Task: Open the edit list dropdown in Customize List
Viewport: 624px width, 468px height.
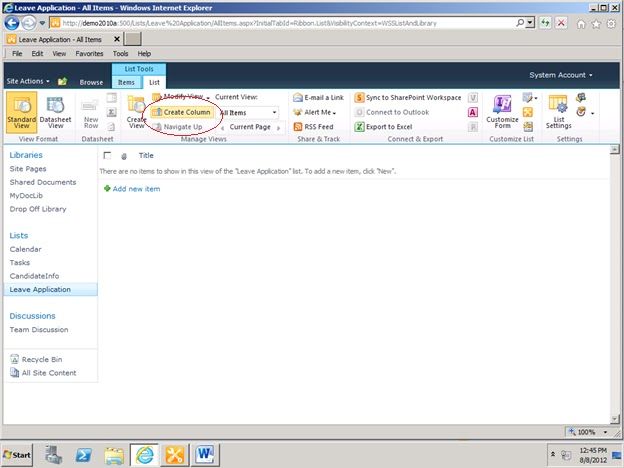Action: tap(530, 97)
